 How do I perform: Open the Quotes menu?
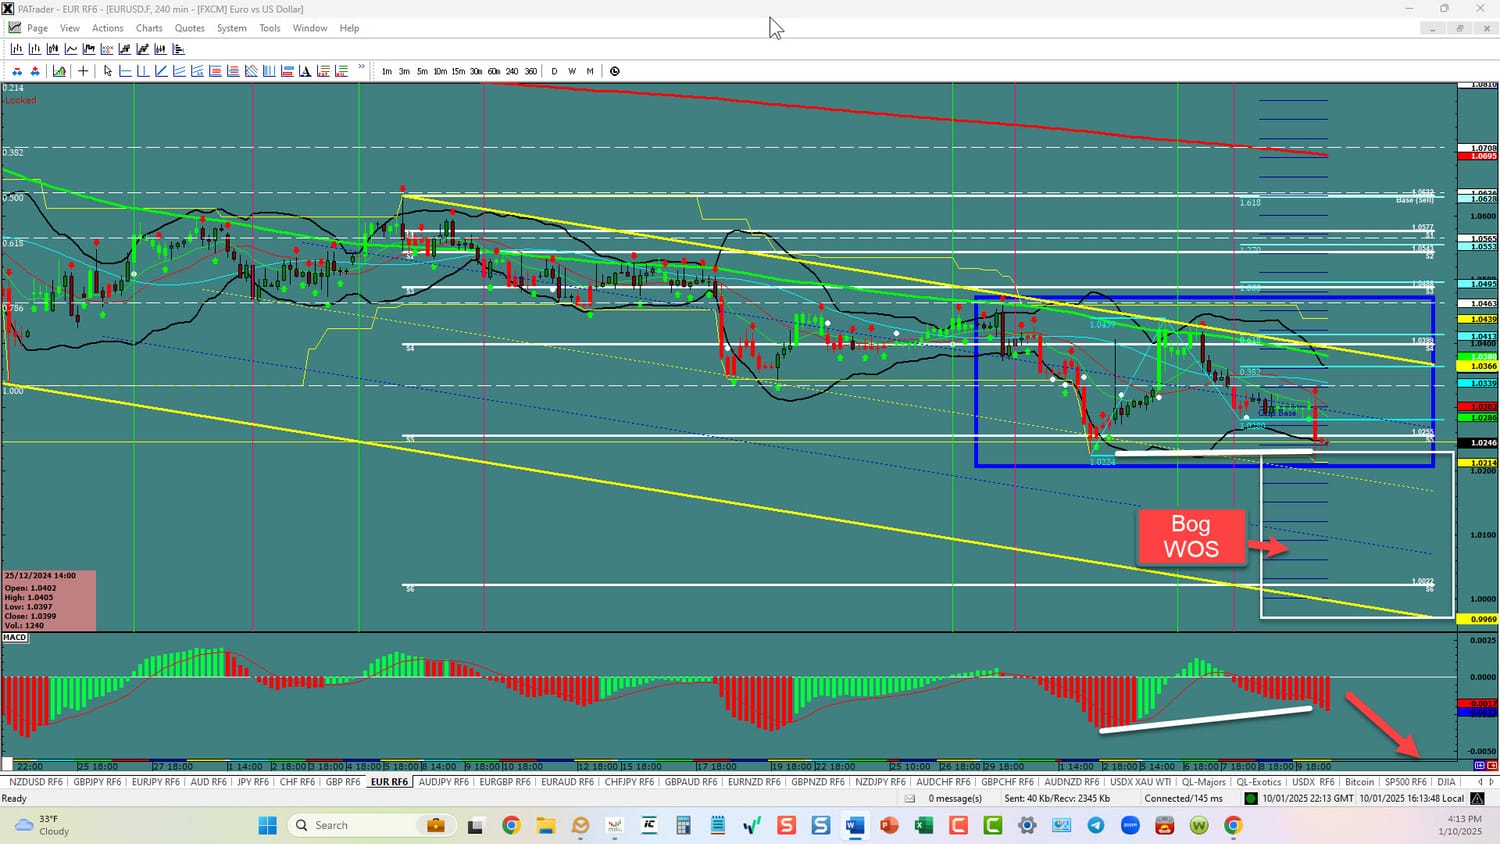click(189, 28)
